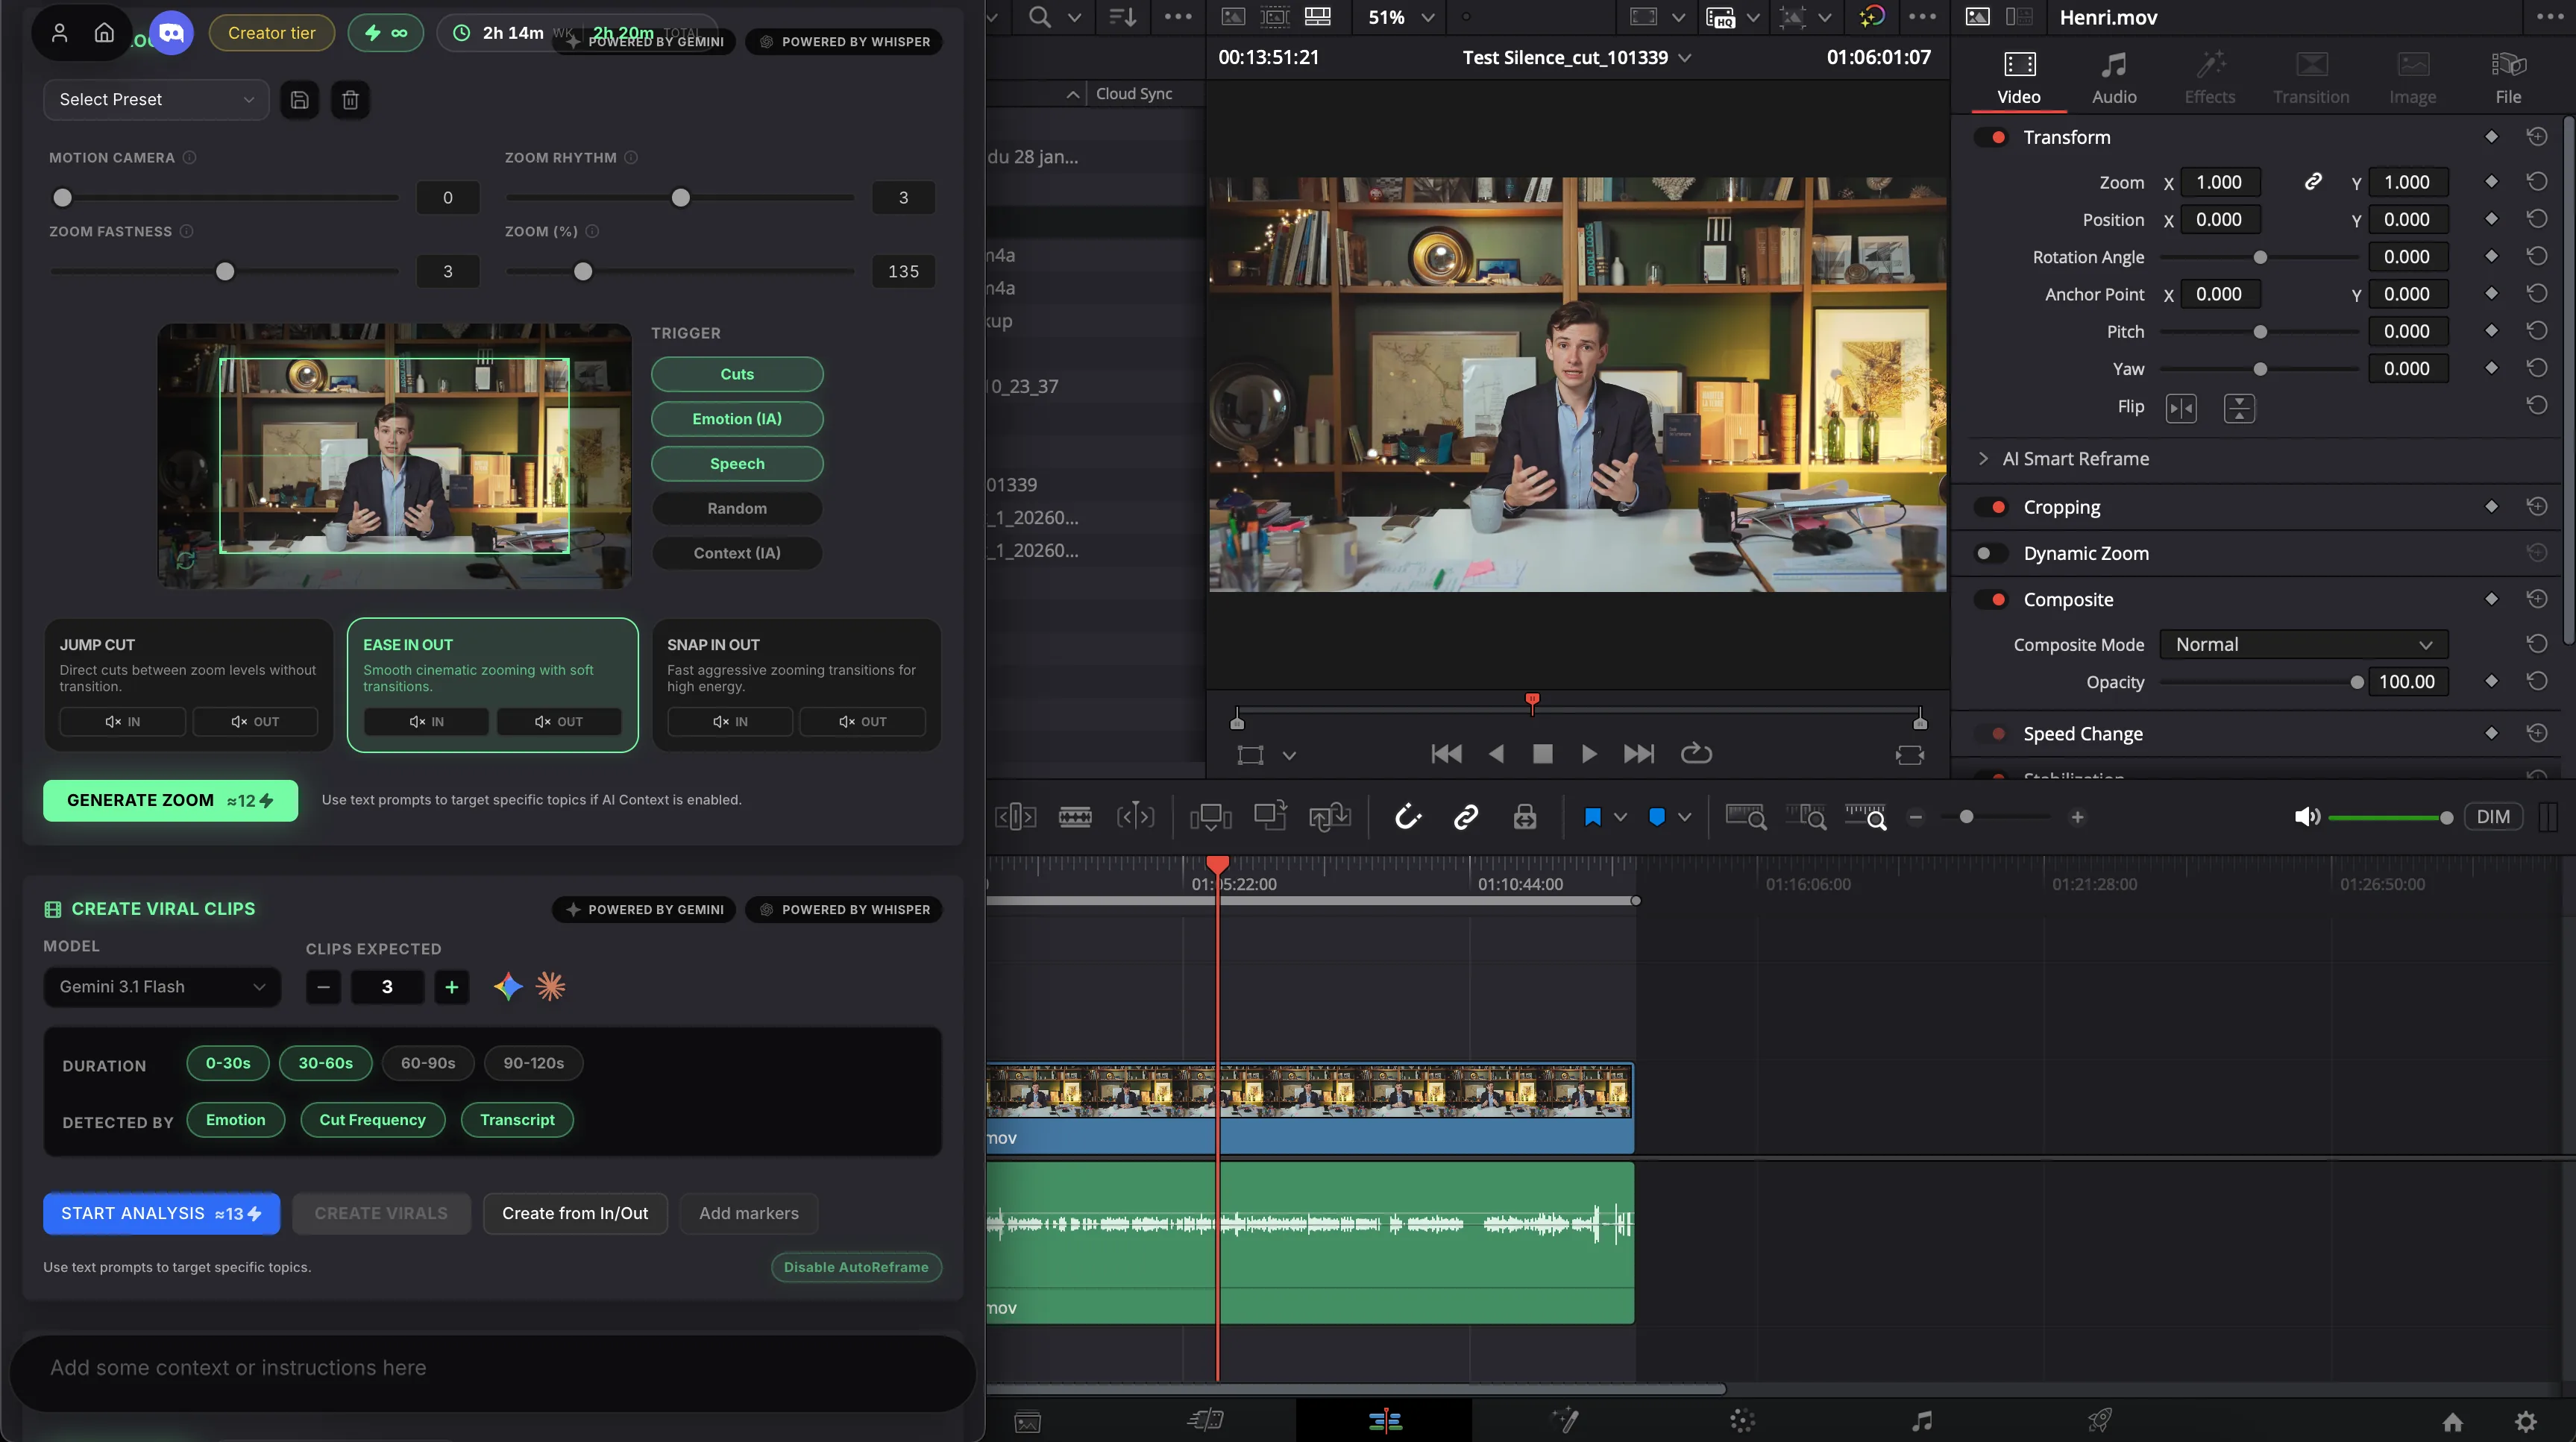
Task: Select the Claude sunburst model icon
Action: (x=550, y=987)
